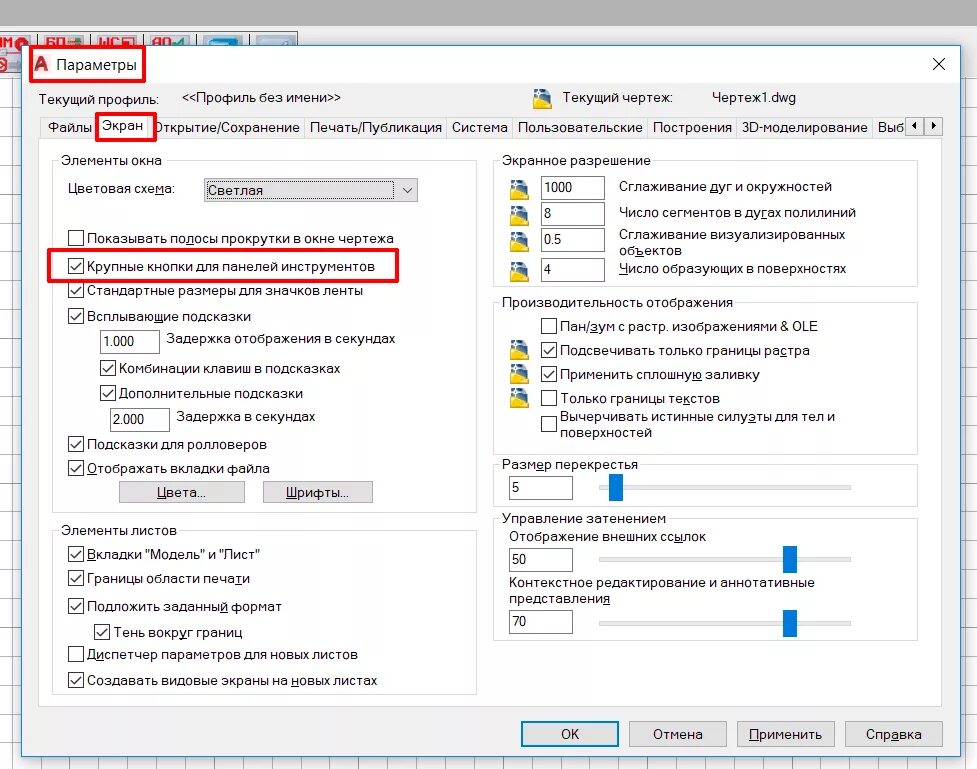The image size is (977, 769).
Task: Open help via Справка button
Action: (894, 734)
